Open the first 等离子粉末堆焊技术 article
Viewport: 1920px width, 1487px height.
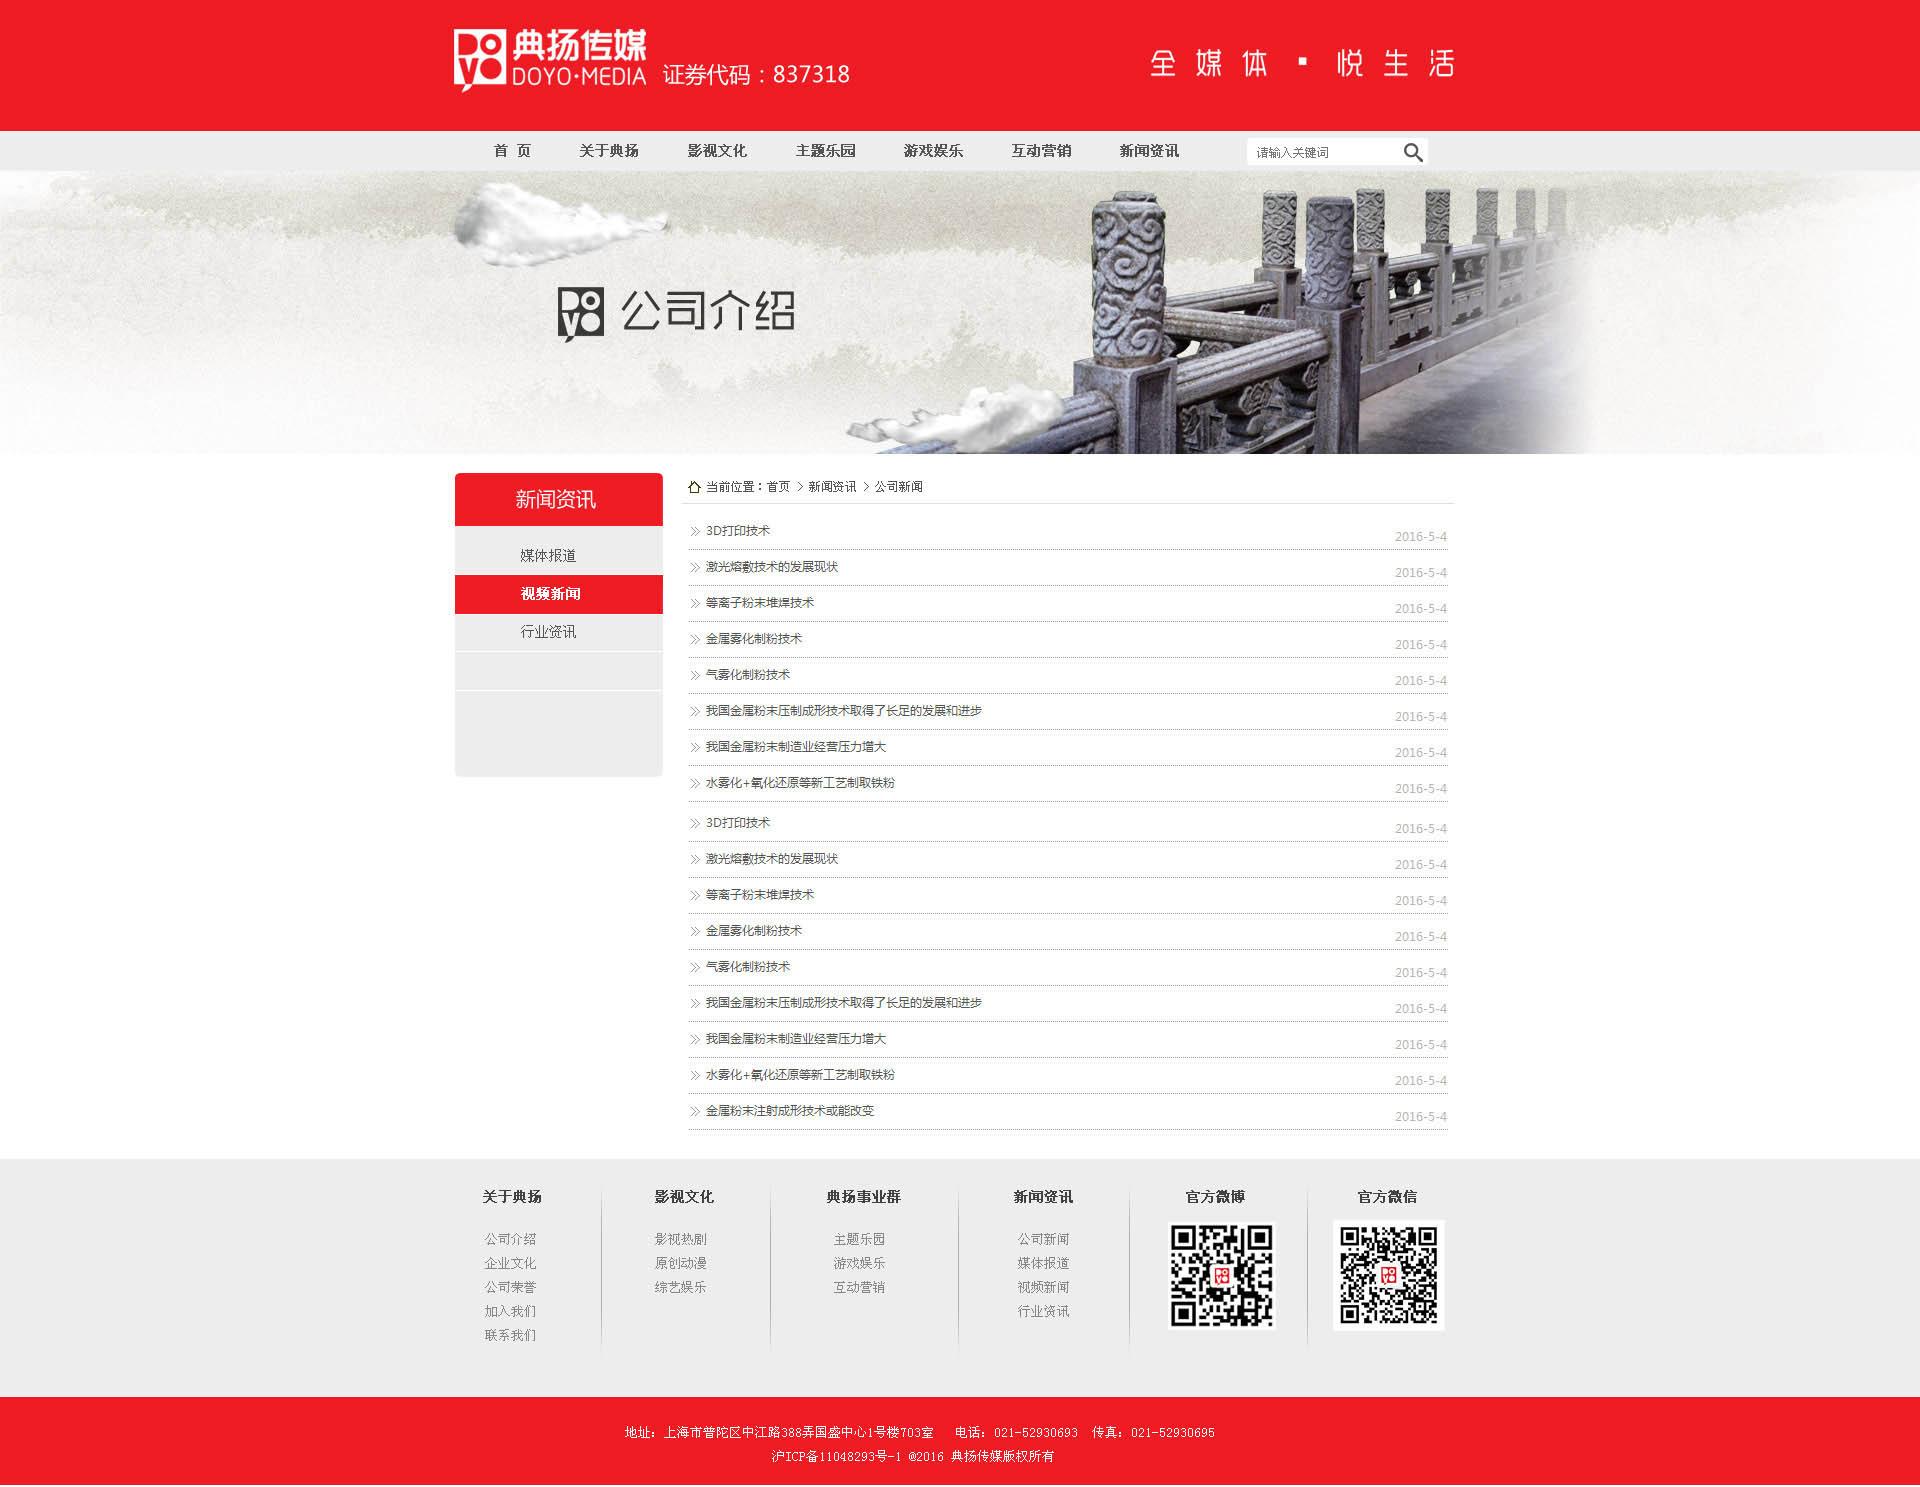click(759, 603)
